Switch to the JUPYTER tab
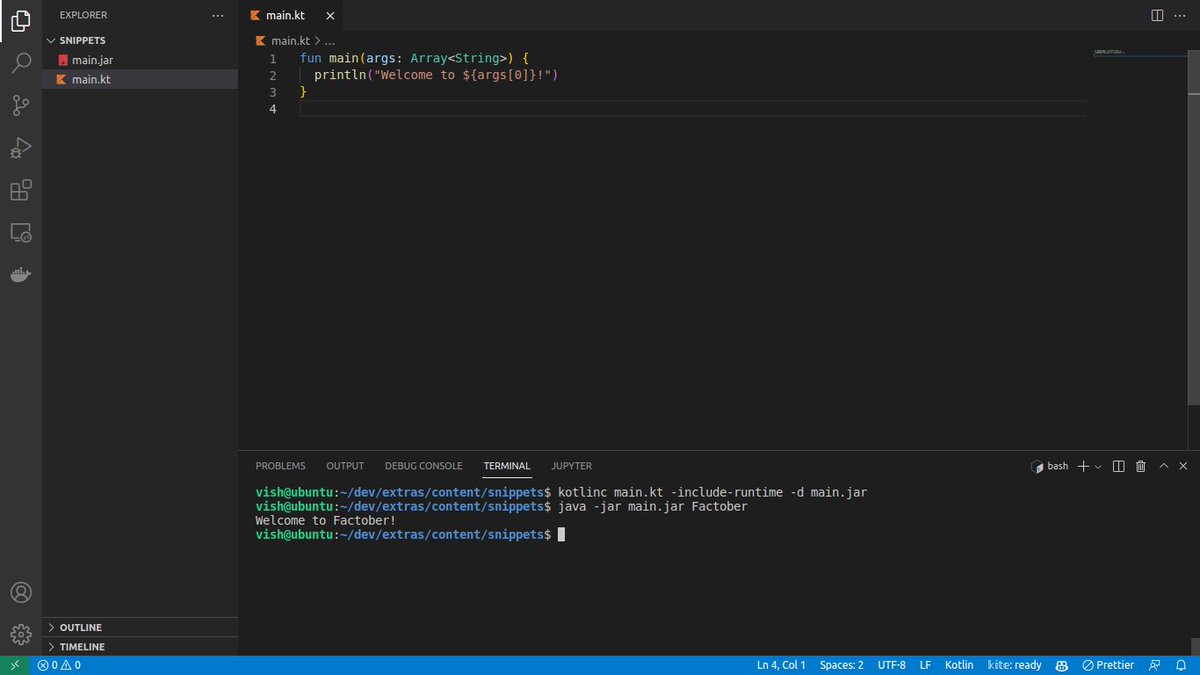 coord(571,465)
